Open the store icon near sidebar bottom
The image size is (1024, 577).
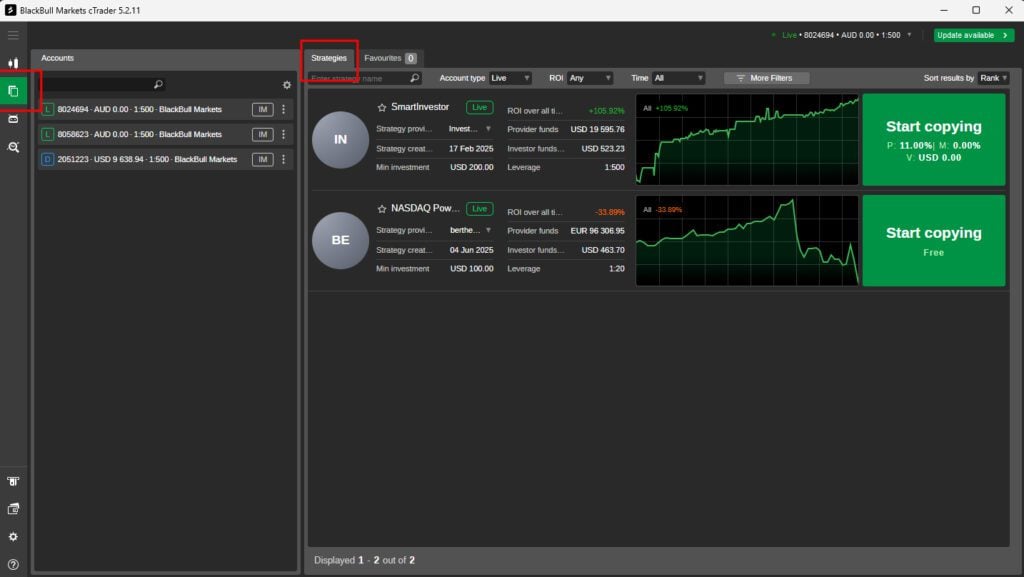pyautogui.click(x=13, y=481)
